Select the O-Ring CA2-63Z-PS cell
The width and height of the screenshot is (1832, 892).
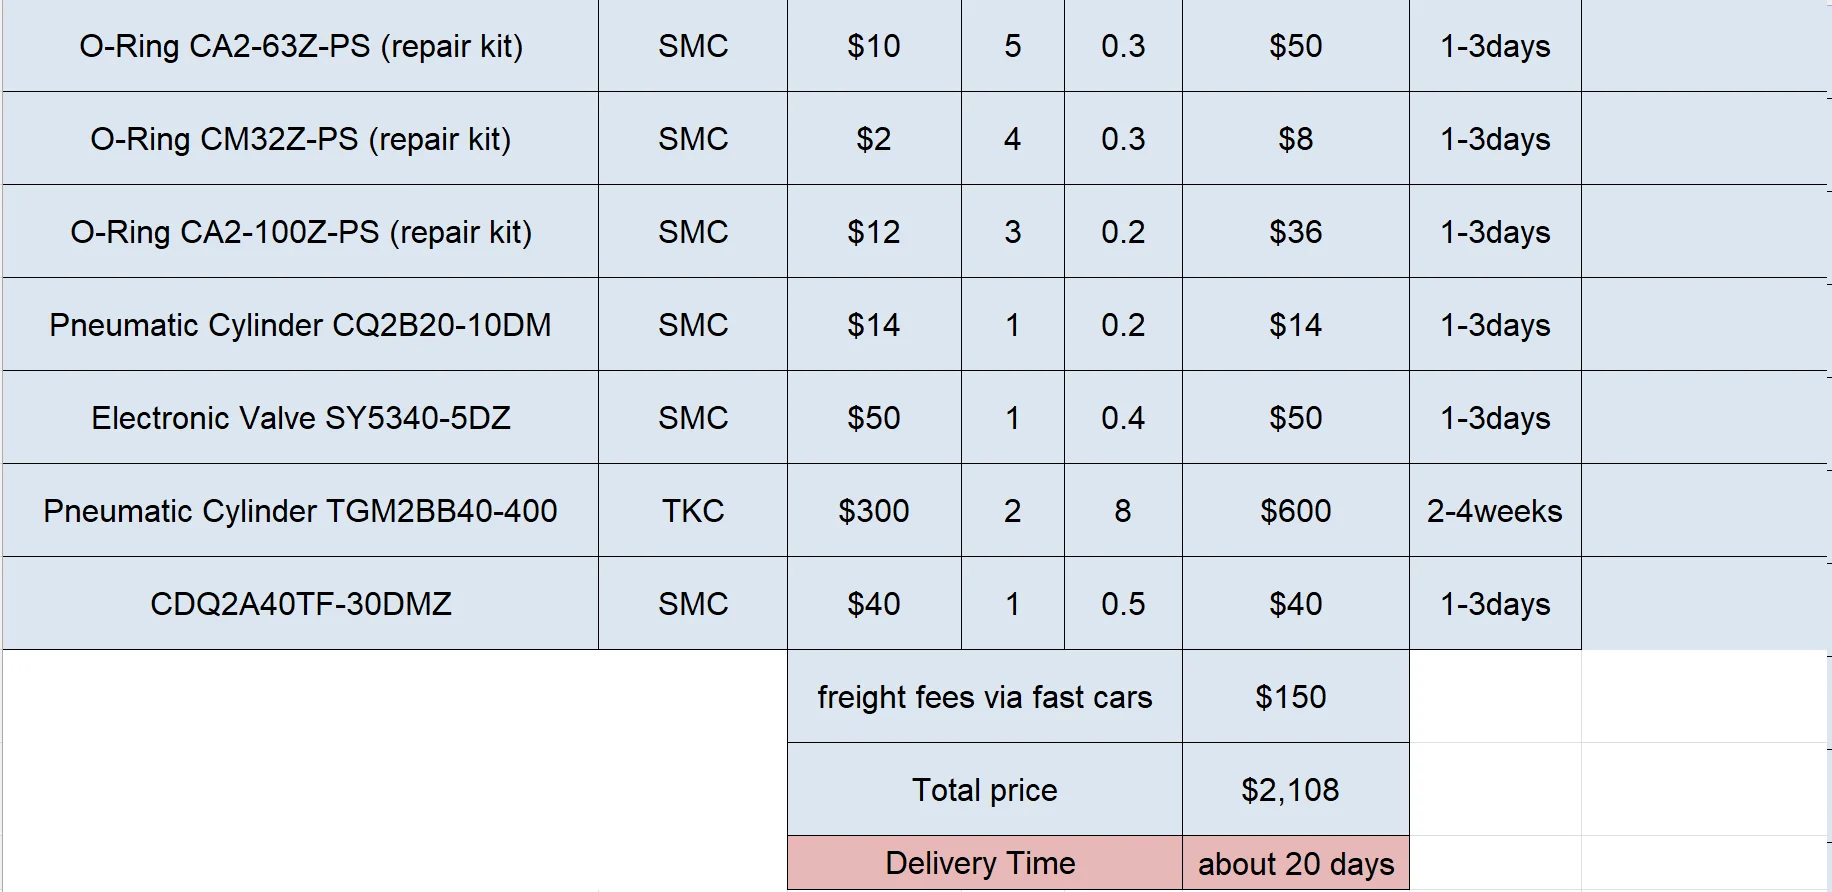tap(300, 46)
